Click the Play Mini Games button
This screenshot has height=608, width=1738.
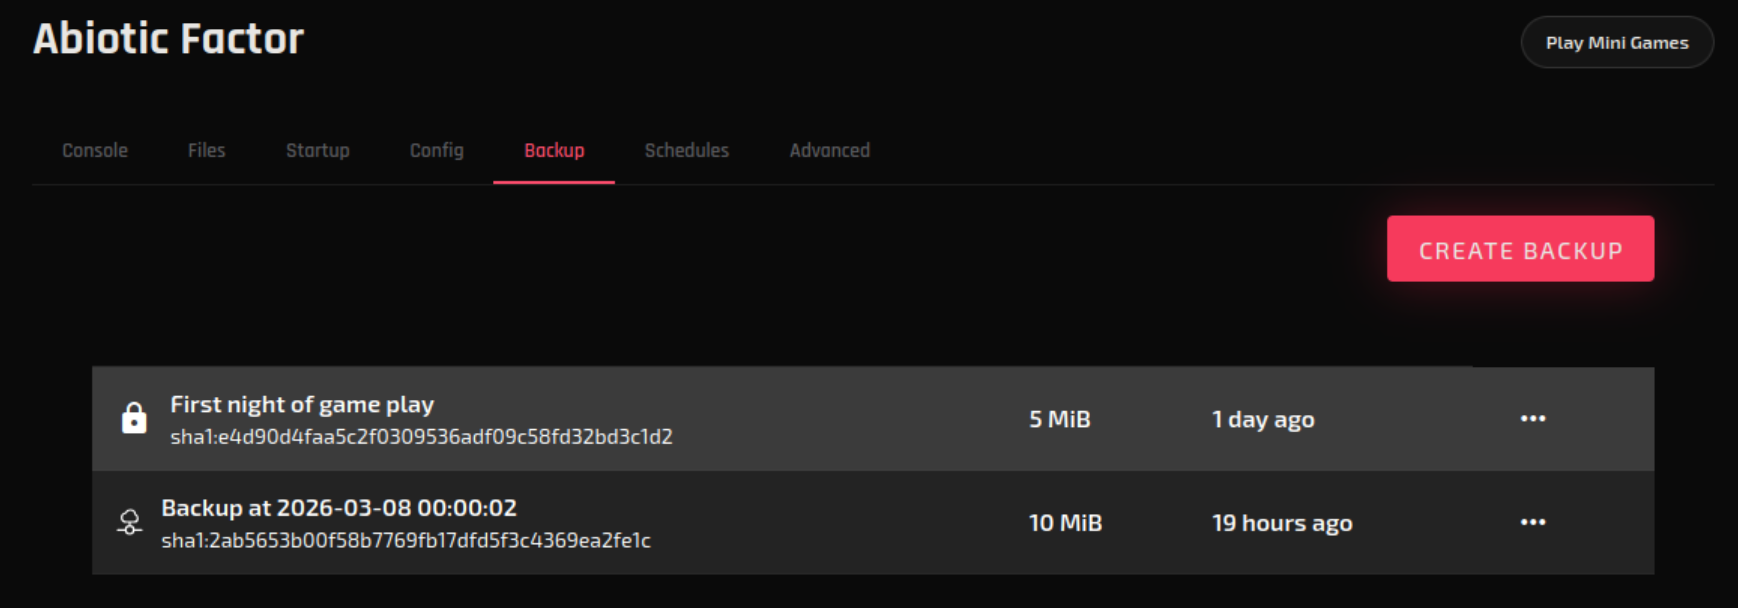(1616, 42)
